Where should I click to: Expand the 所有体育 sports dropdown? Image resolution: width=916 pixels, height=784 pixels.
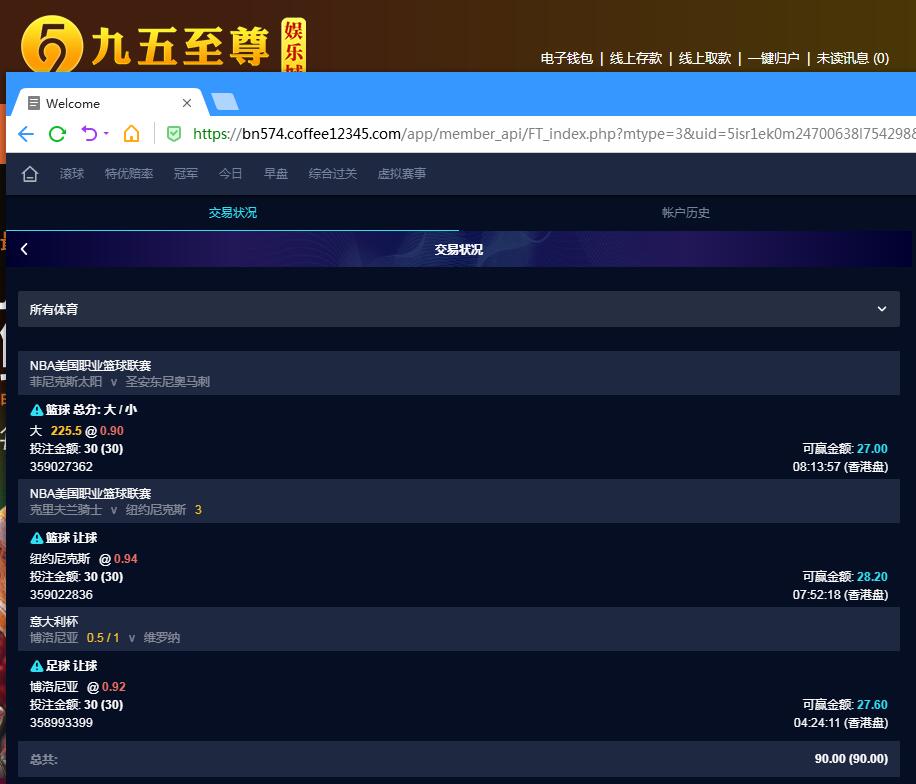point(881,309)
